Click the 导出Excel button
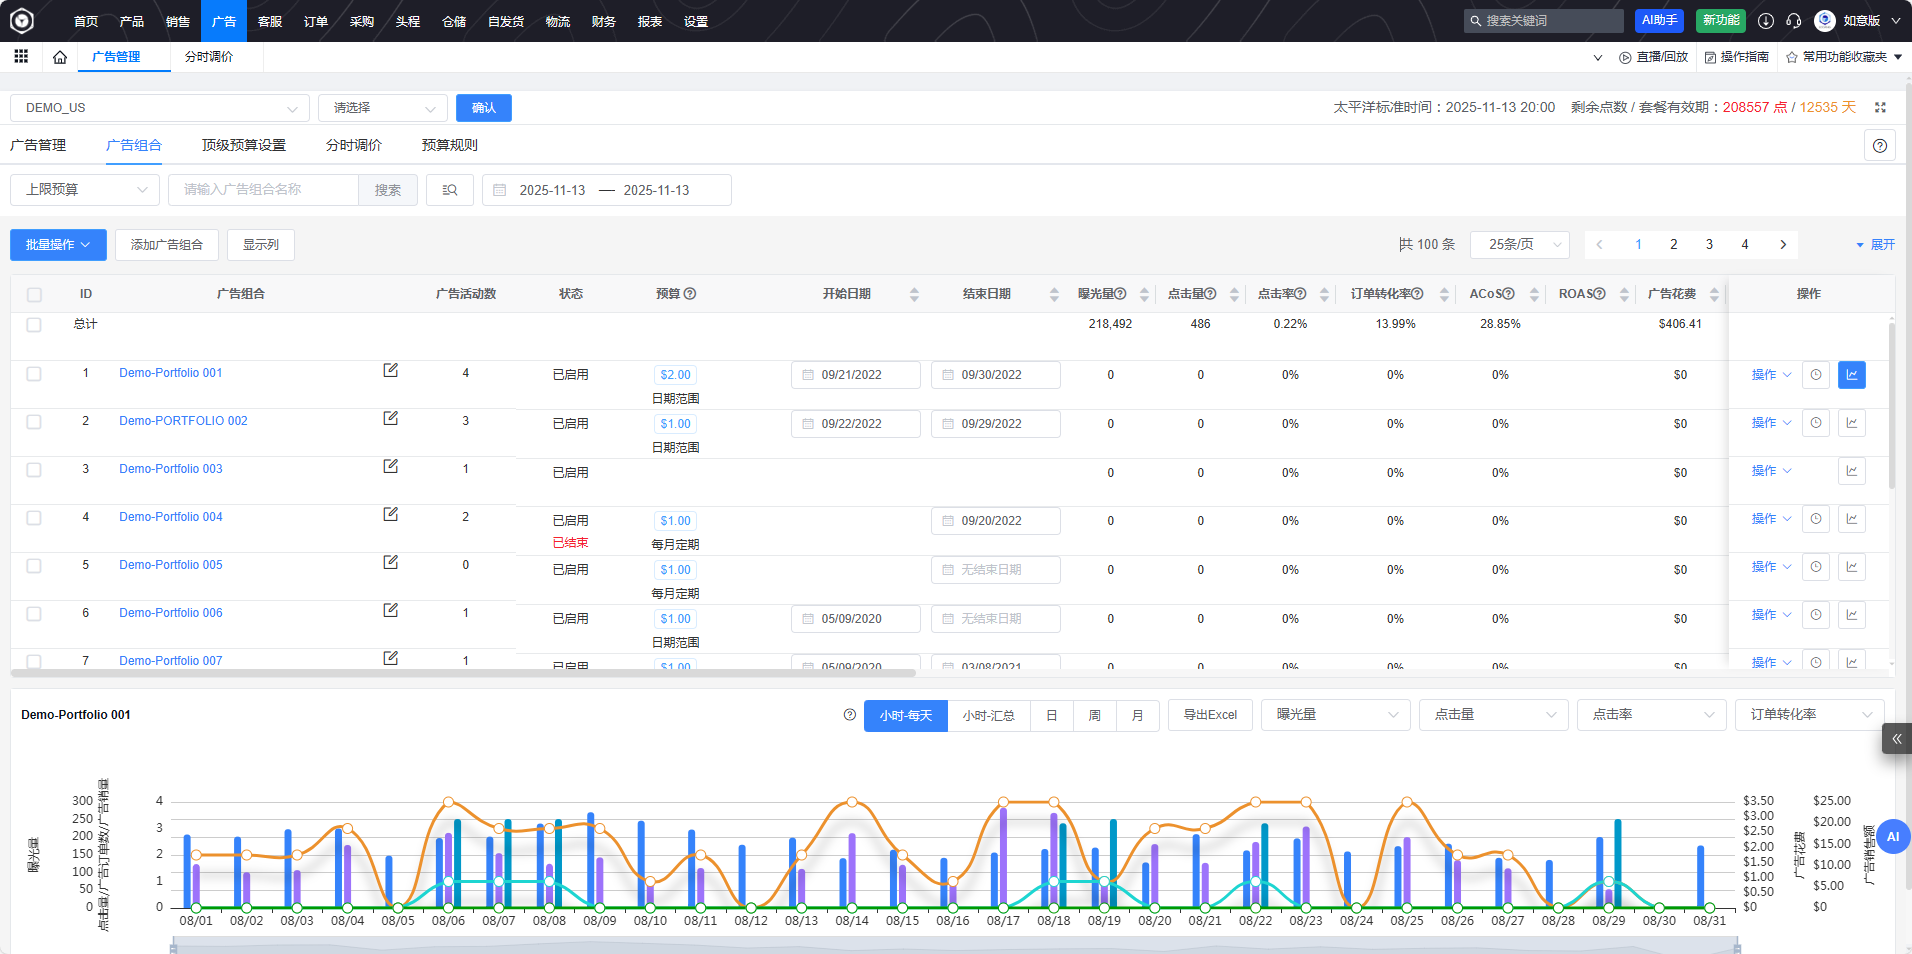The width and height of the screenshot is (1912, 954). 1209,715
